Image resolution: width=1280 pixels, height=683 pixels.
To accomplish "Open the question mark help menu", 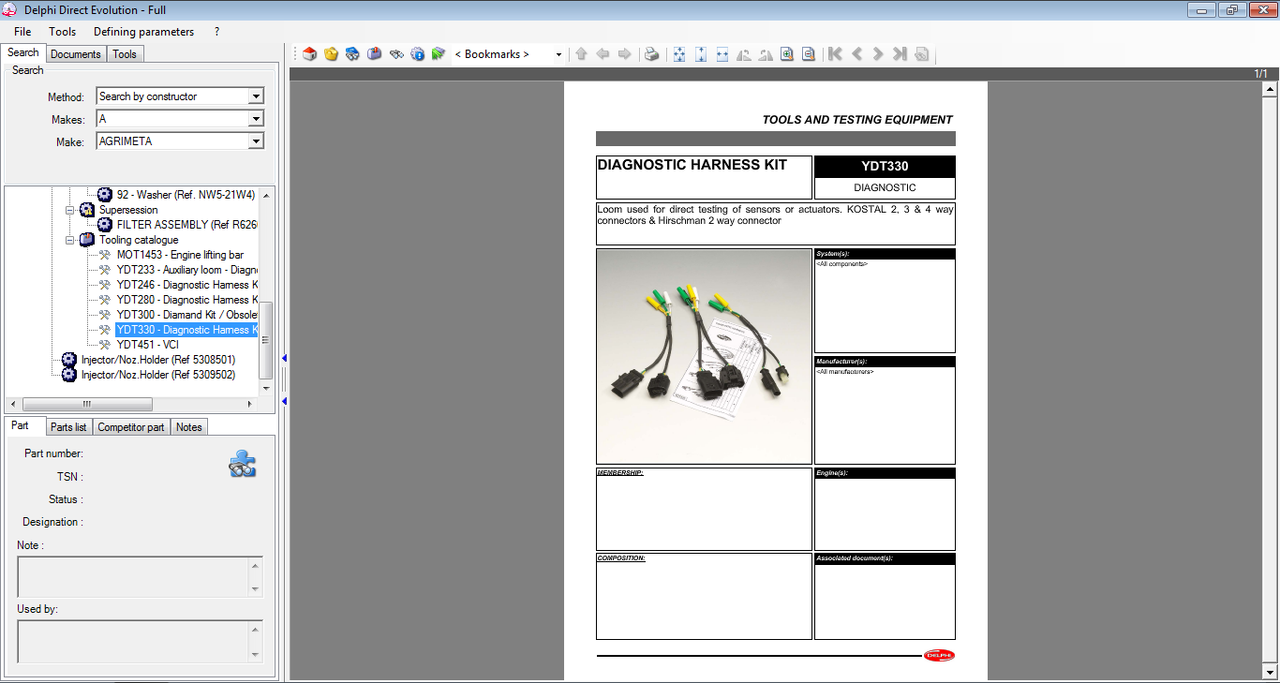I will pos(217,31).
